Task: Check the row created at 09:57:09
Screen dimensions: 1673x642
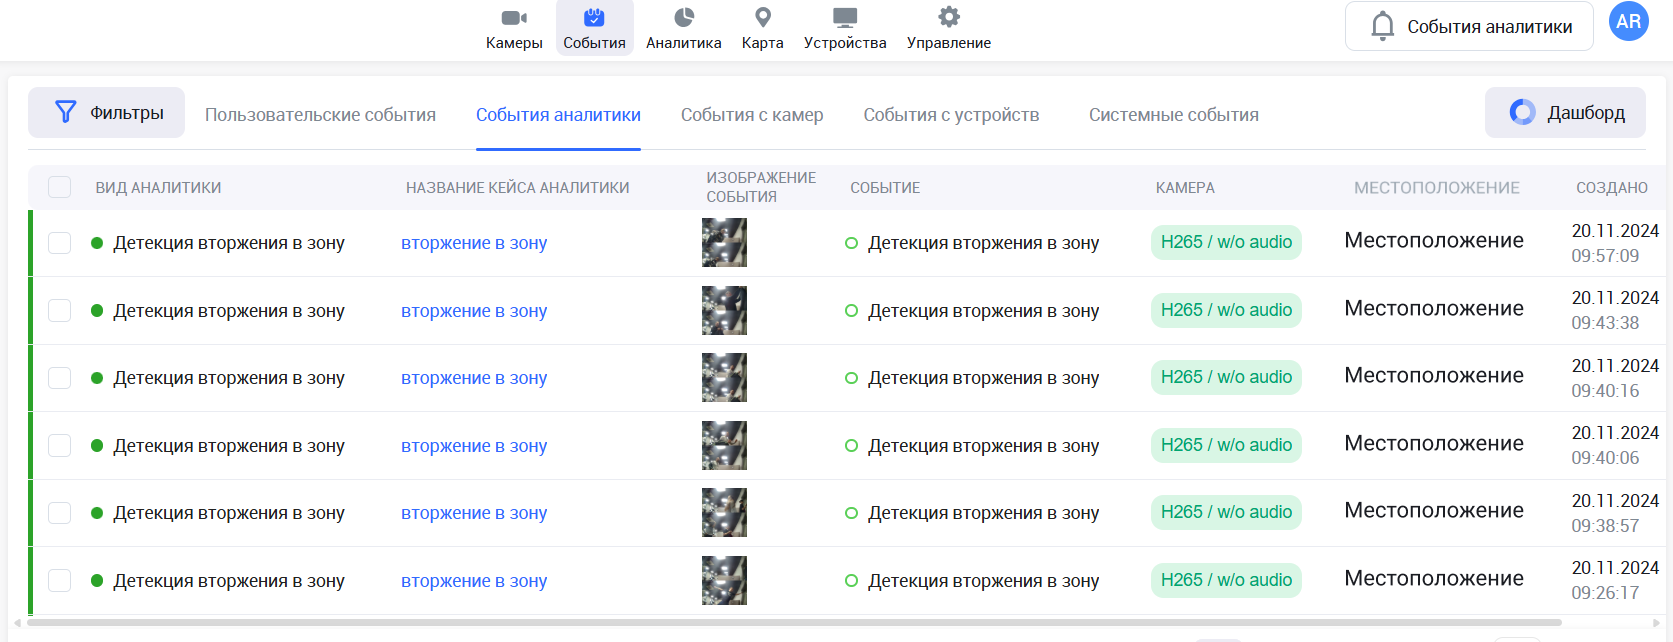Action: click(x=60, y=243)
